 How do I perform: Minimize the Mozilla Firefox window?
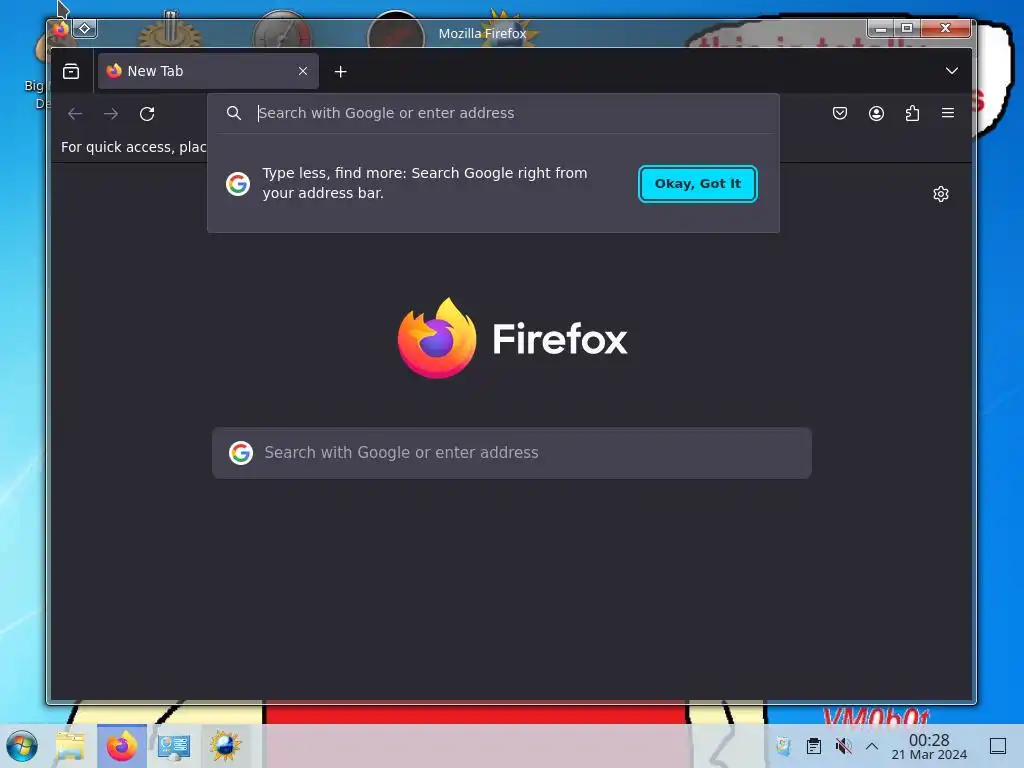click(880, 28)
